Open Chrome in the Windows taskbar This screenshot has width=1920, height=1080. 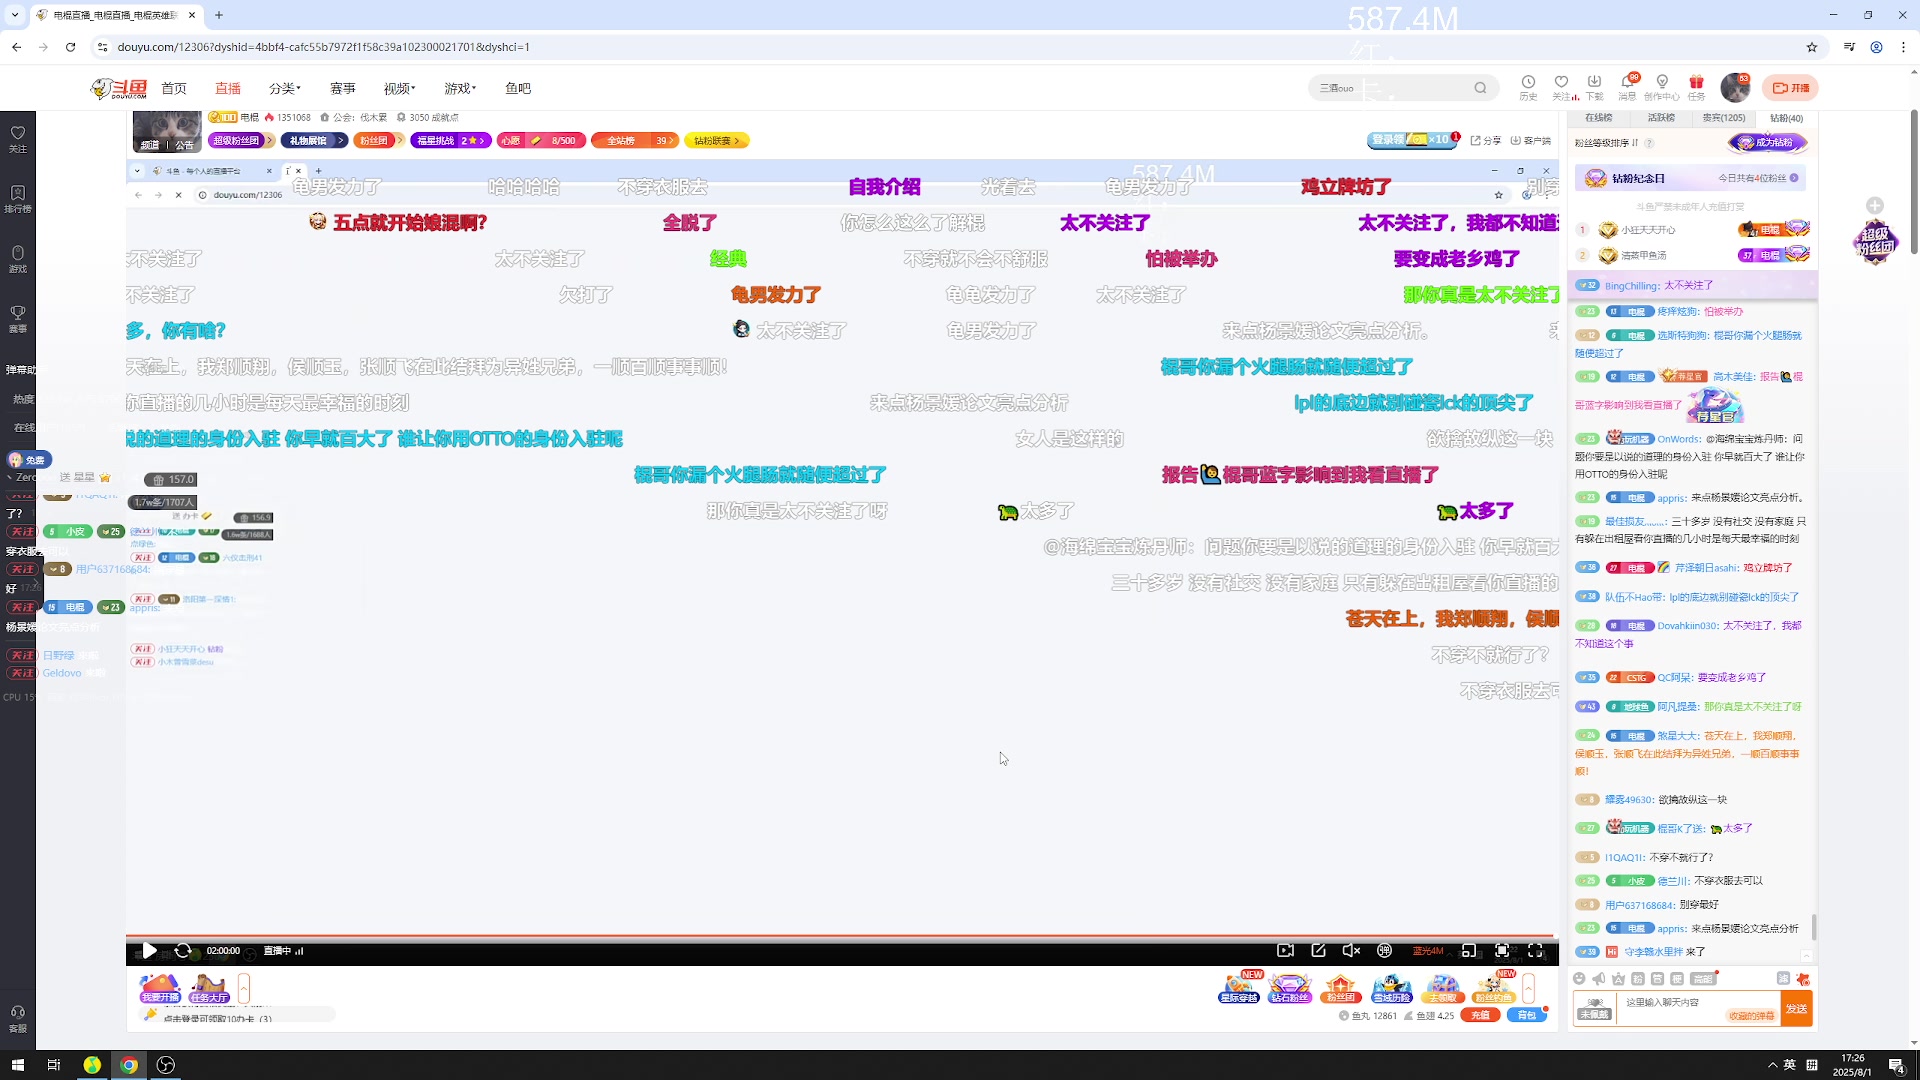coord(129,1065)
